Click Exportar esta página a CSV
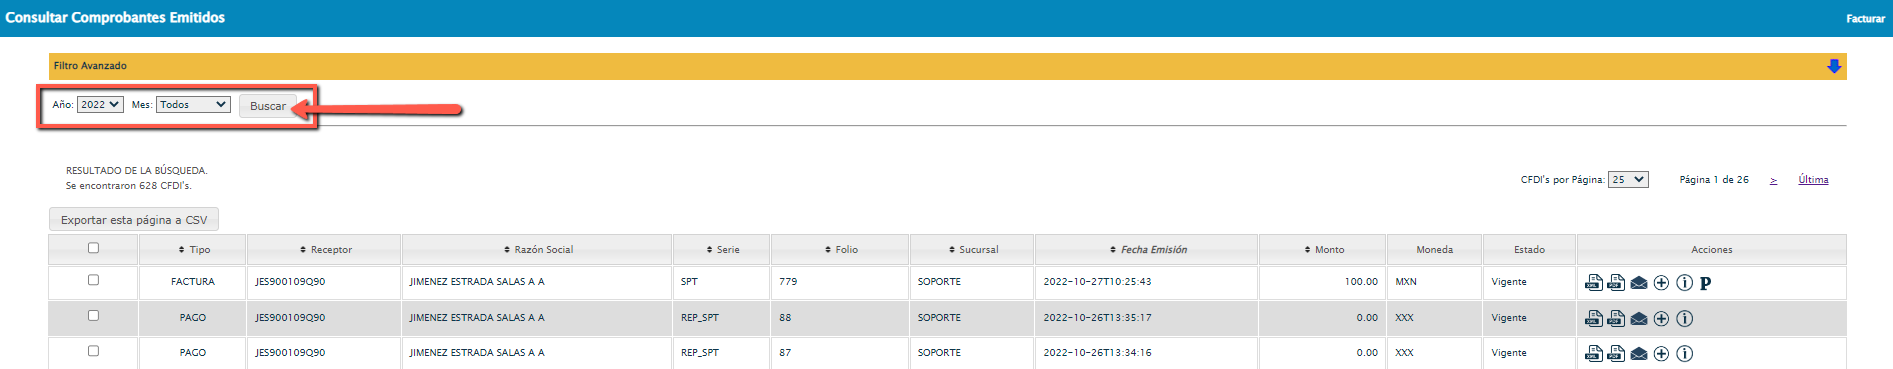1893x369 pixels. 134,220
